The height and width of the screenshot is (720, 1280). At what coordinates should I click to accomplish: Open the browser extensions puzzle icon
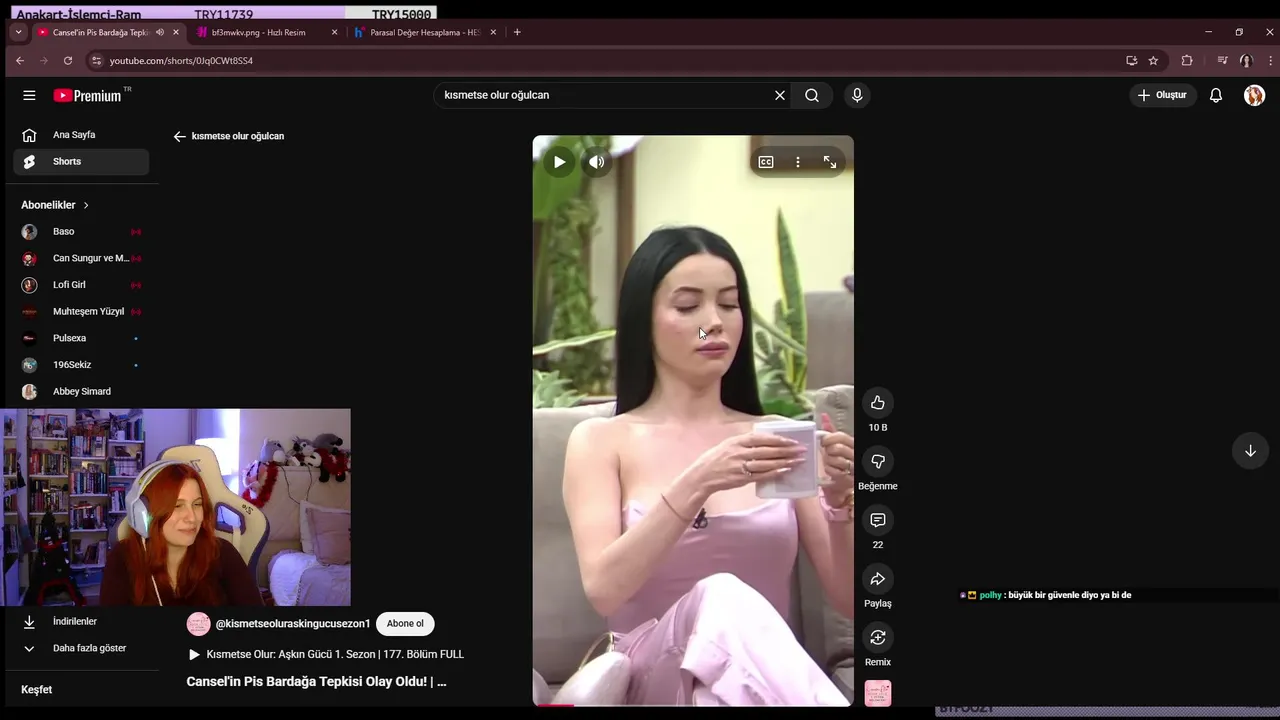pos(1187,61)
